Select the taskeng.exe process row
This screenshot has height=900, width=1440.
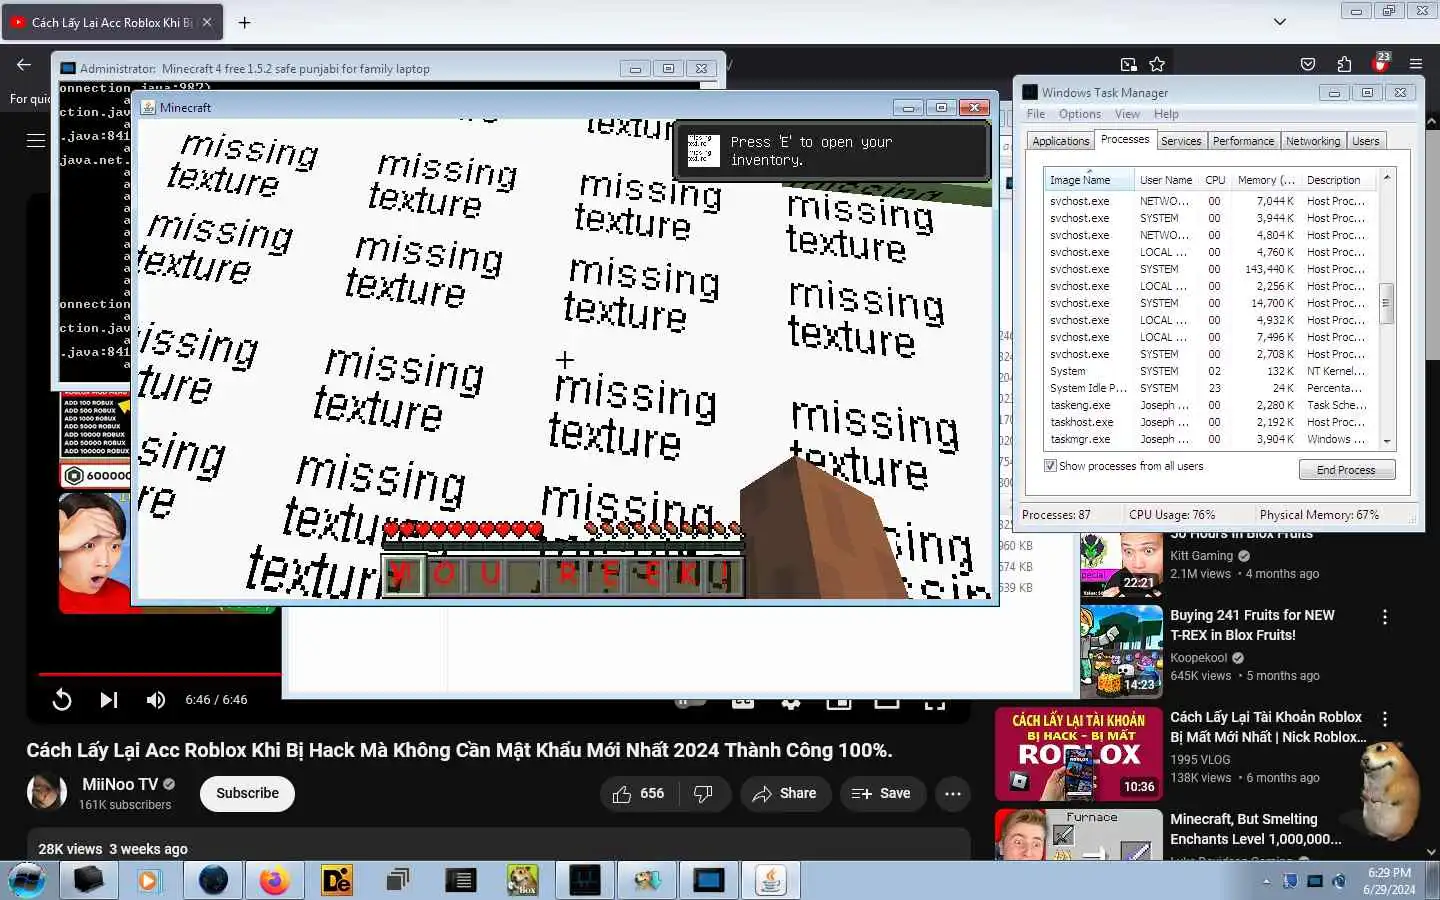1210,405
